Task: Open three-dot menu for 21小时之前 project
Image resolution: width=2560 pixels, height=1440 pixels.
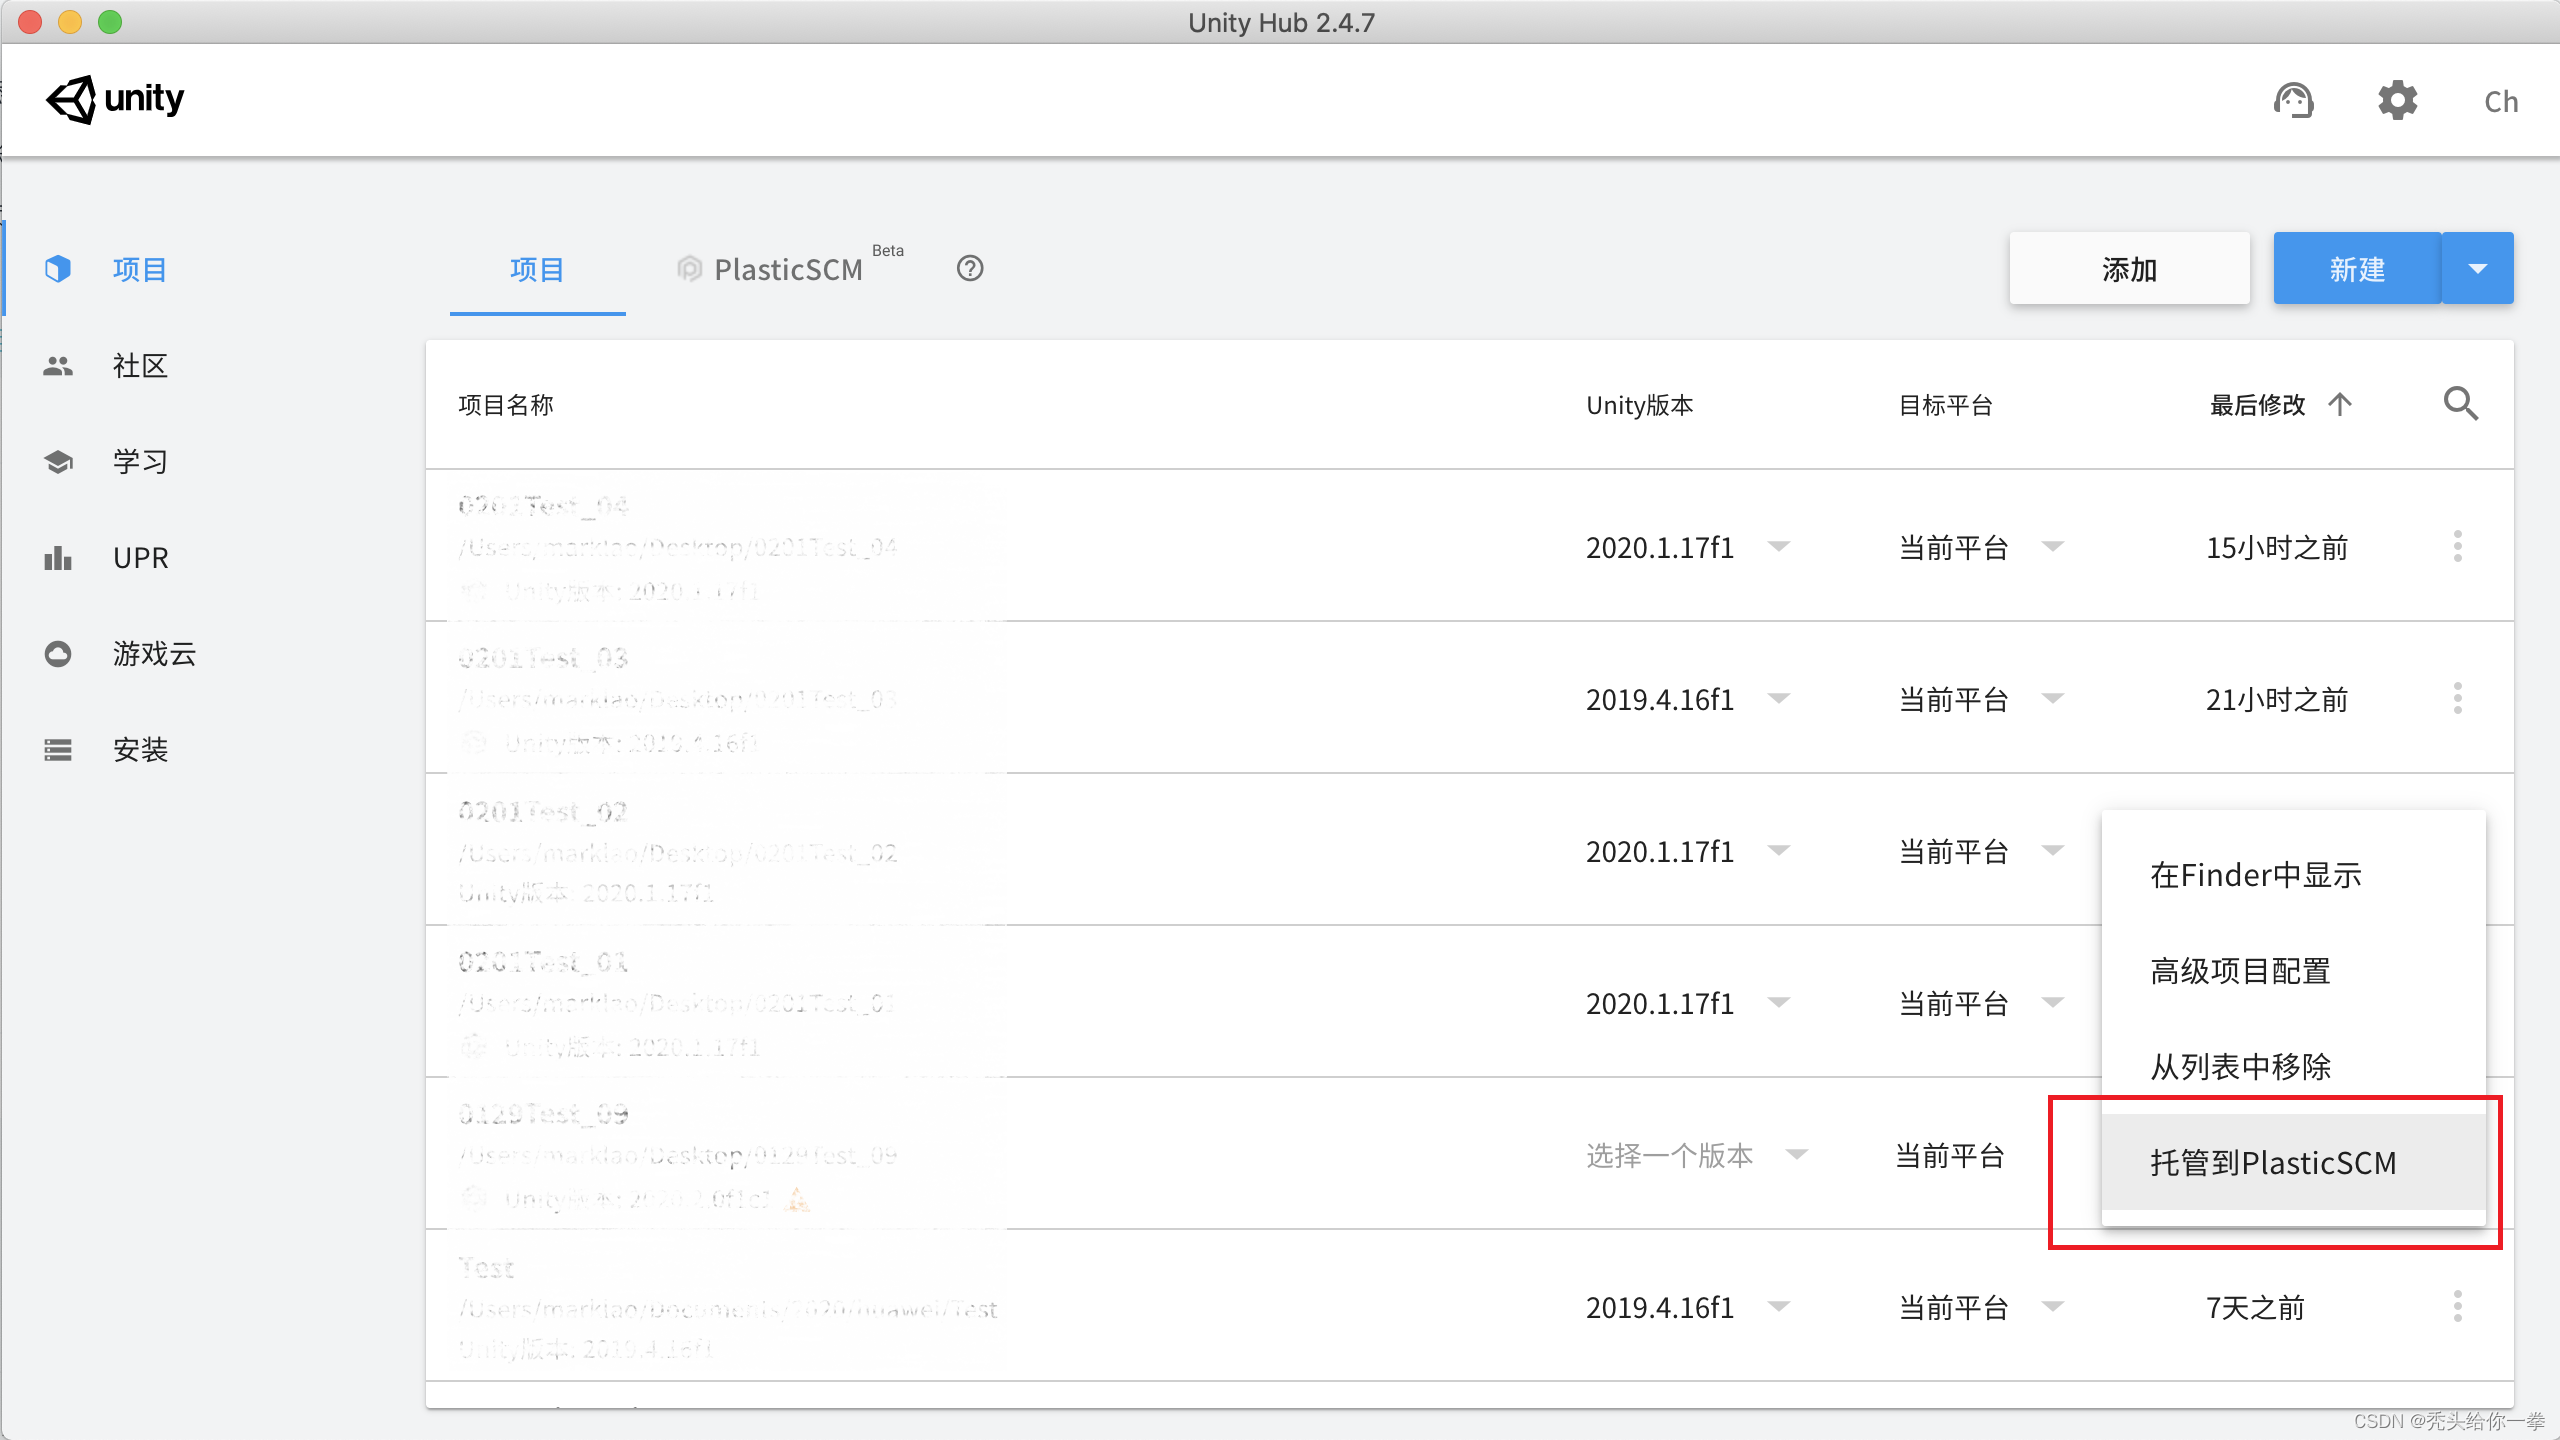Action: [2457, 699]
